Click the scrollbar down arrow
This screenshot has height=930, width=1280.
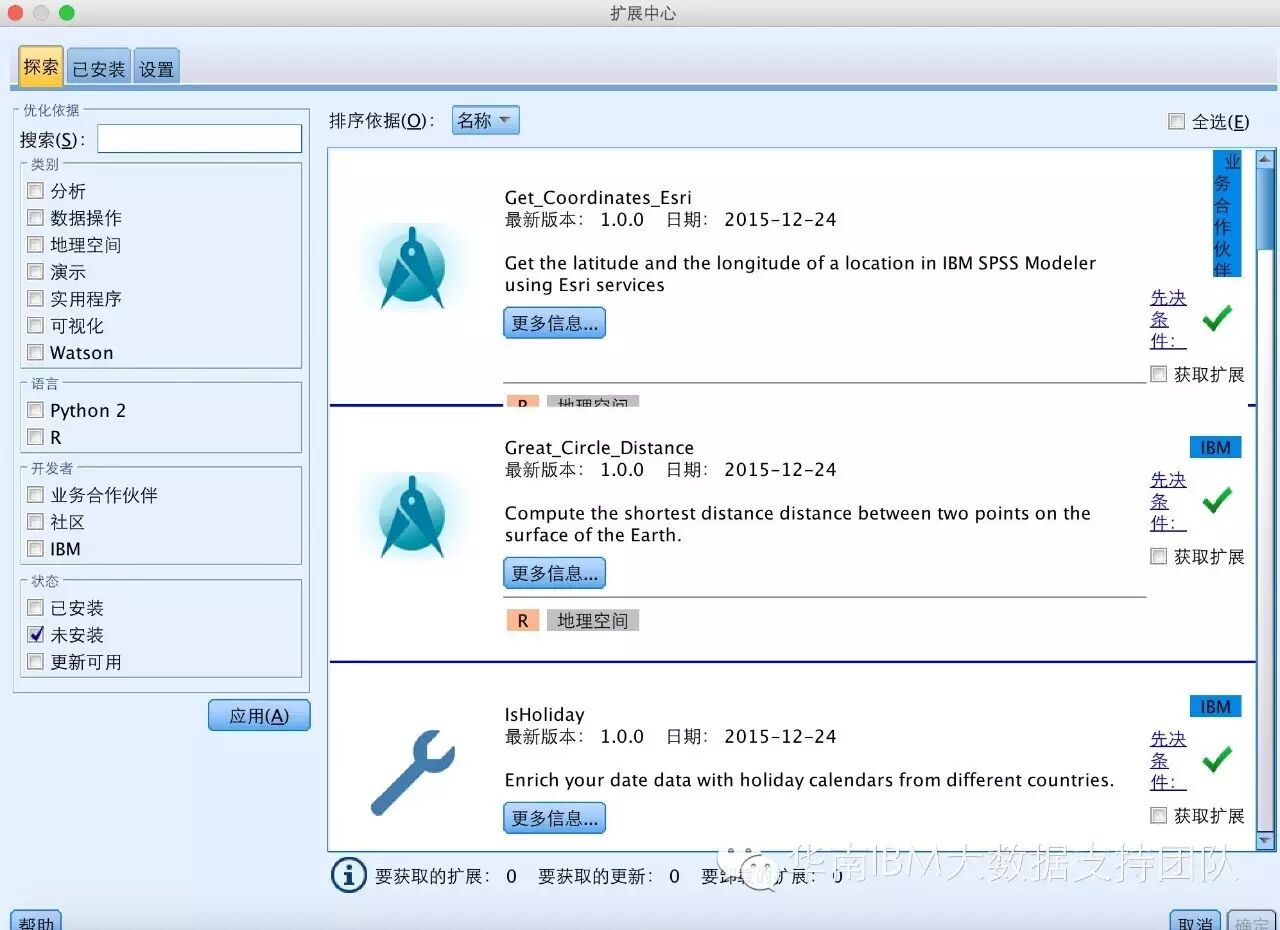1265,841
